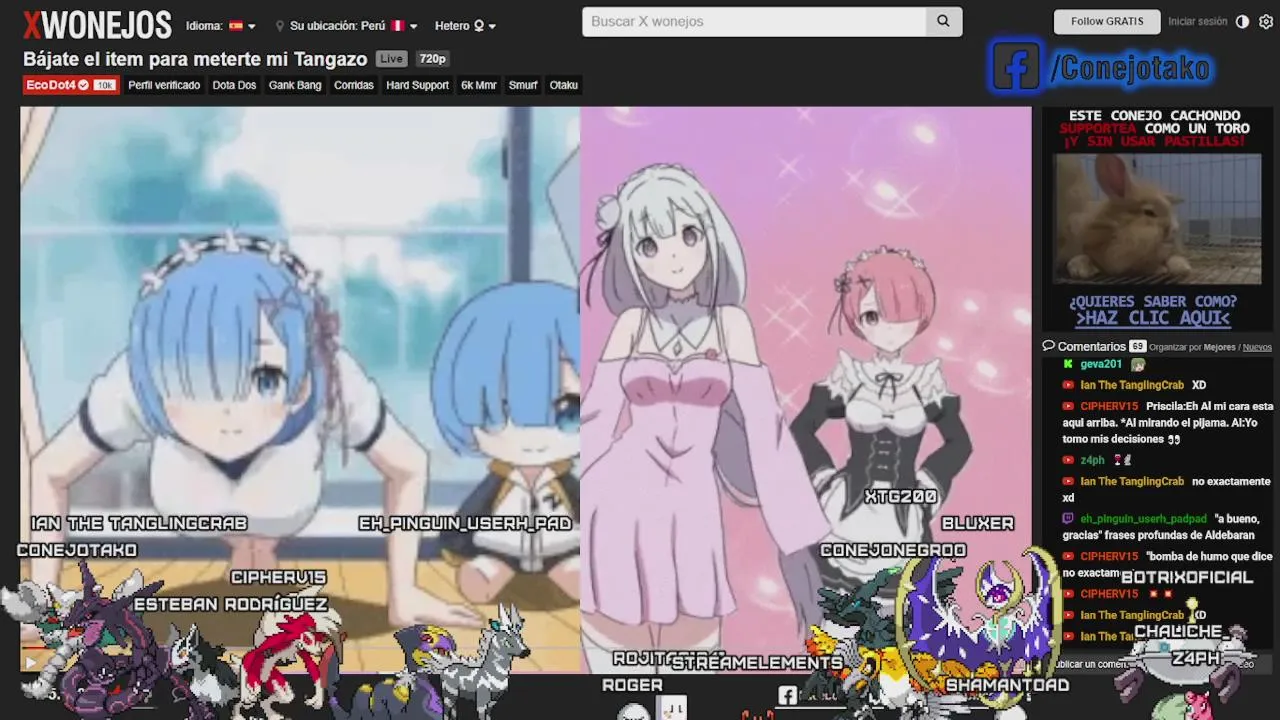Click the magnifier search button
The width and height of the screenshot is (1280, 720).
[943, 22]
